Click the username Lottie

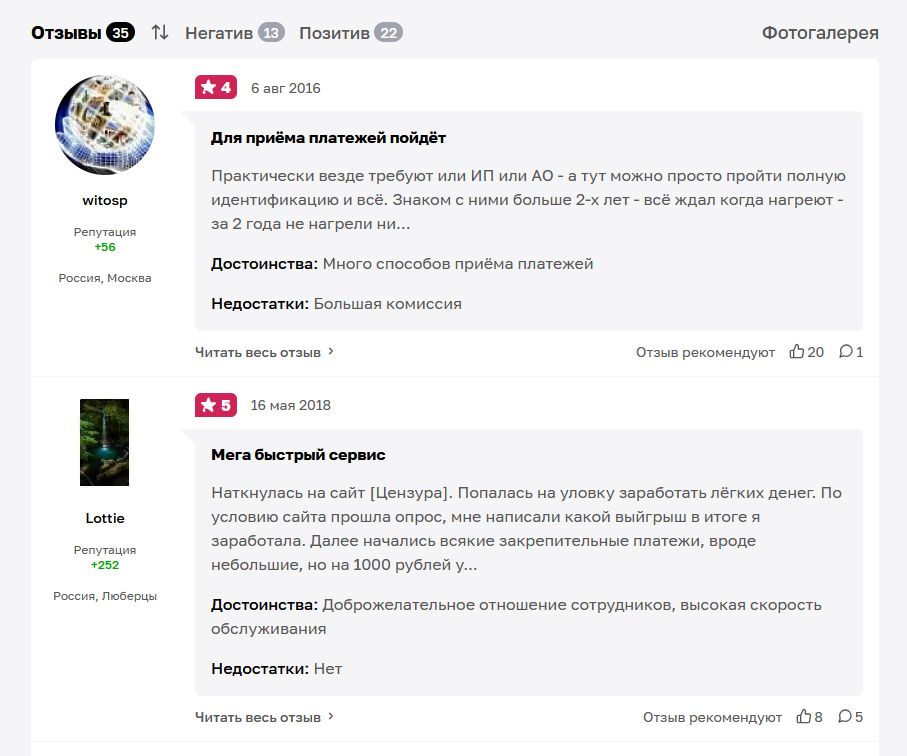(105, 518)
